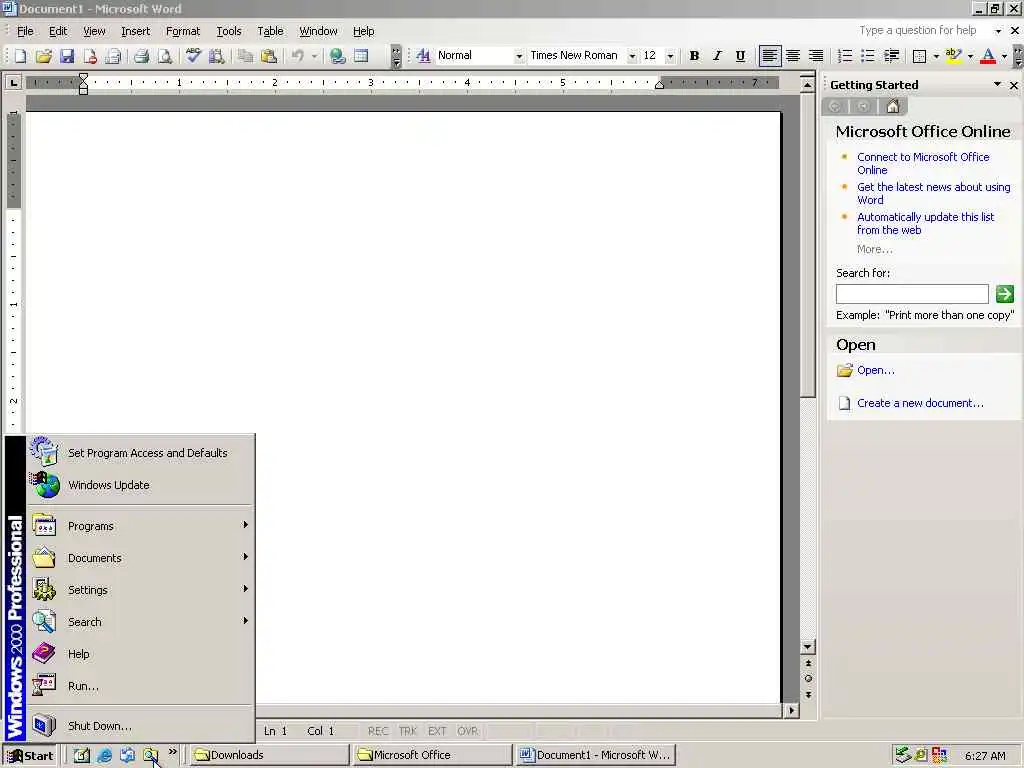This screenshot has width=1024, height=768.
Task: Click the Open... link in the task pane
Action: [876, 370]
